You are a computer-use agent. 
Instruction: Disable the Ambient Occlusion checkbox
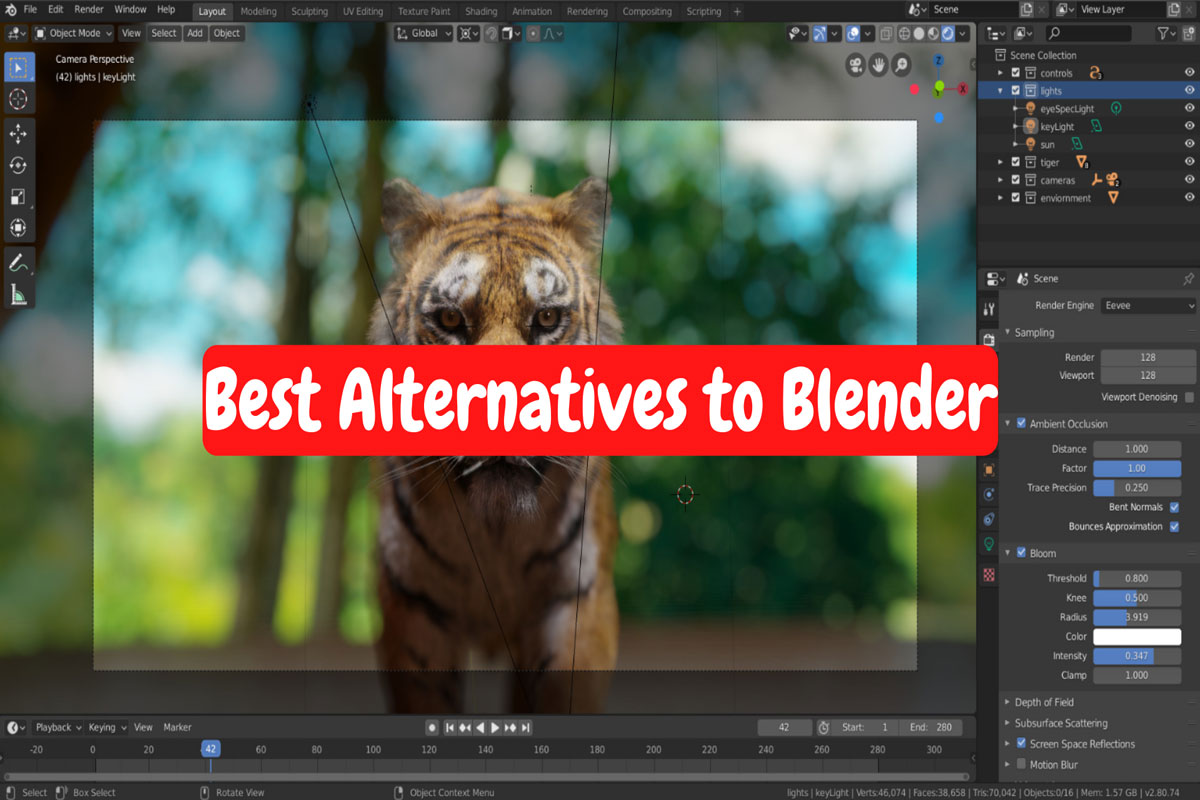pos(1021,424)
